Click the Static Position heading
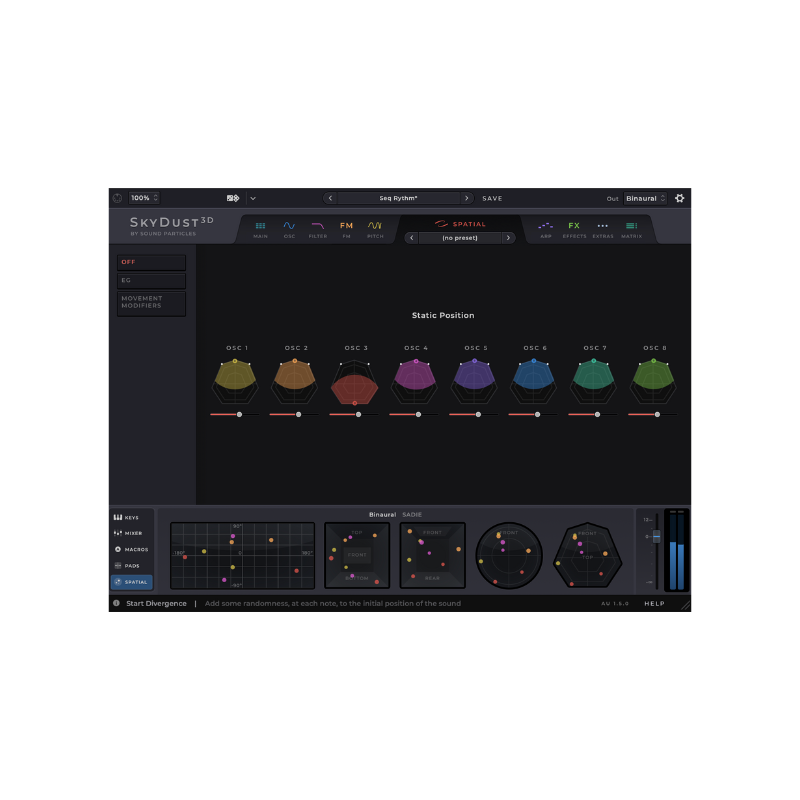The width and height of the screenshot is (800, 800). (443, 315)
